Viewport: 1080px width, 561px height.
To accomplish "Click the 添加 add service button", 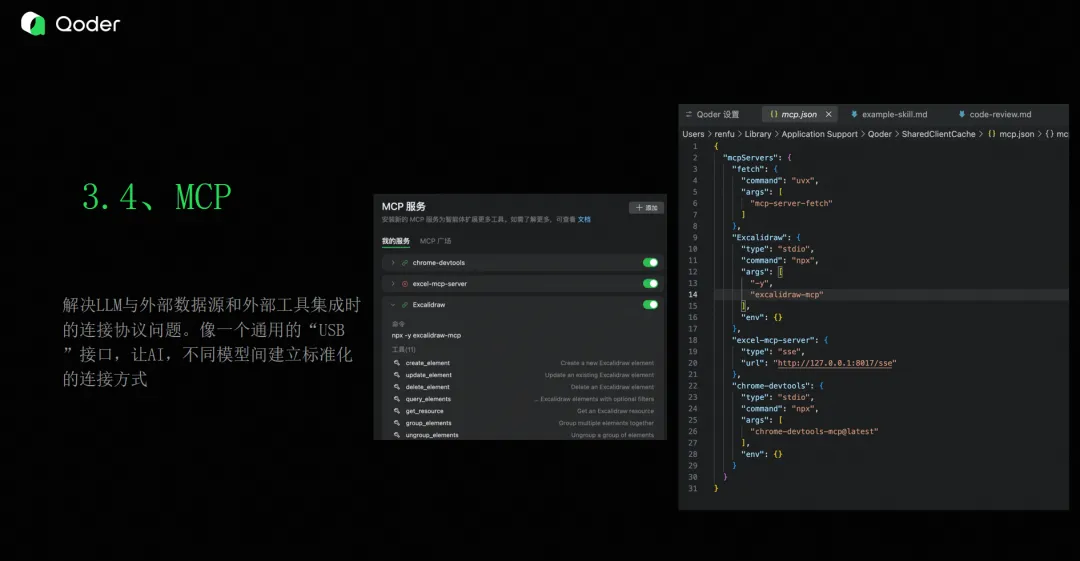I will click(646, 207).
